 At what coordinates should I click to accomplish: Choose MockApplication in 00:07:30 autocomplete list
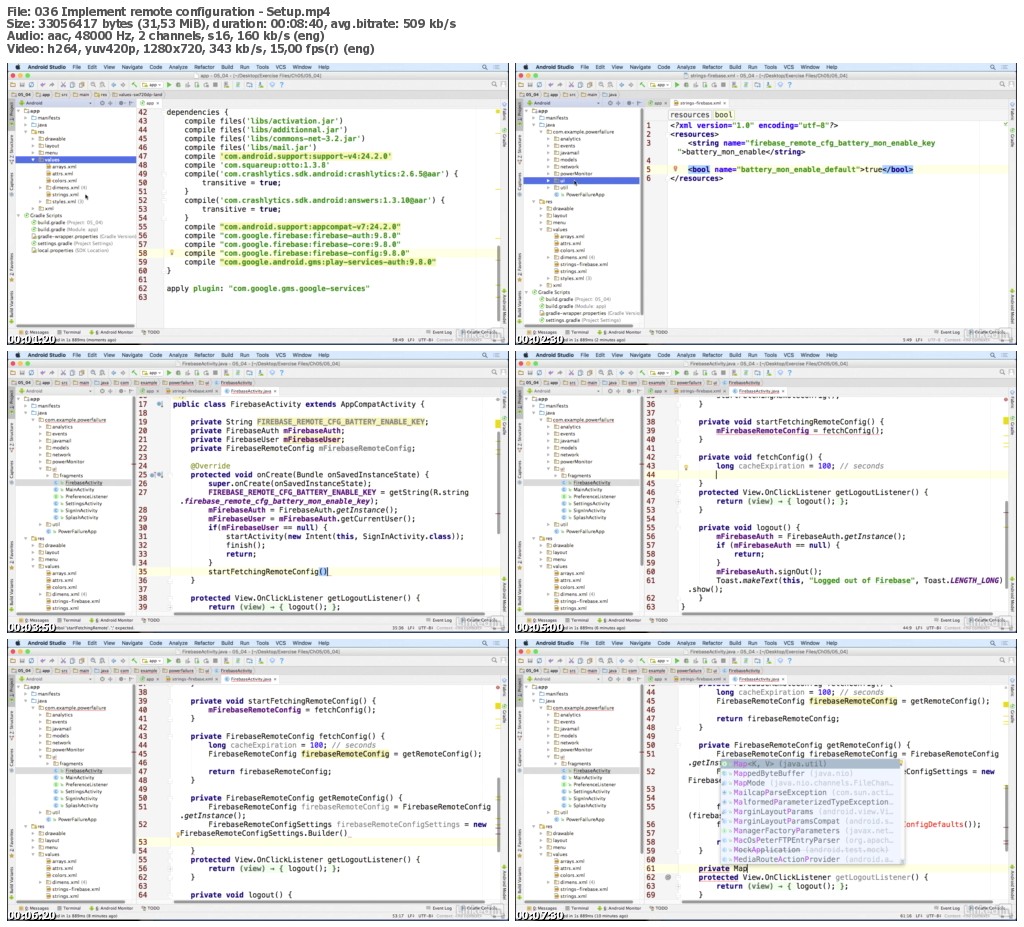[812, 849]
